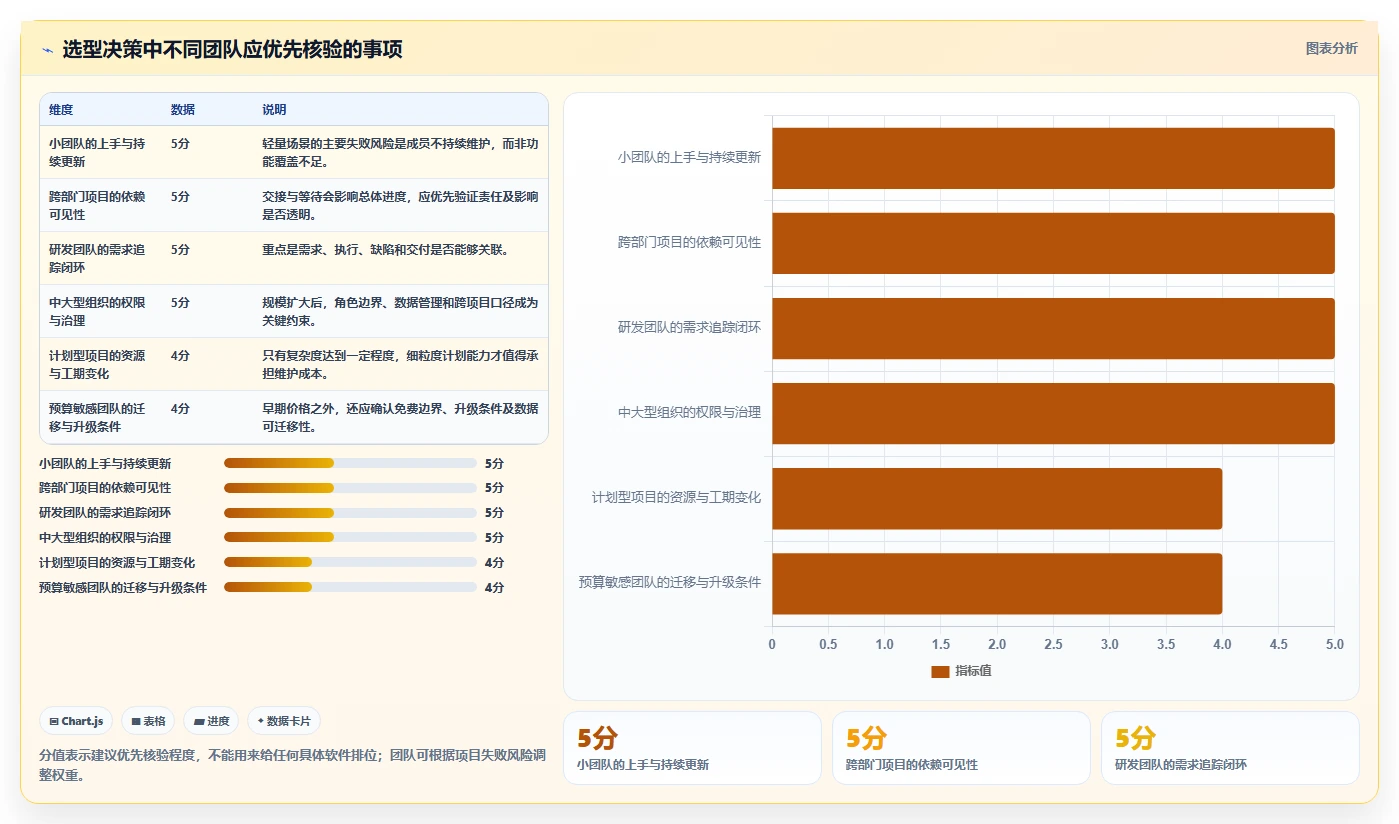Click progress value 4分 for 预算敏感团队的迁移与升级条件
1399x824 pixels.
[x=494, y=587]
